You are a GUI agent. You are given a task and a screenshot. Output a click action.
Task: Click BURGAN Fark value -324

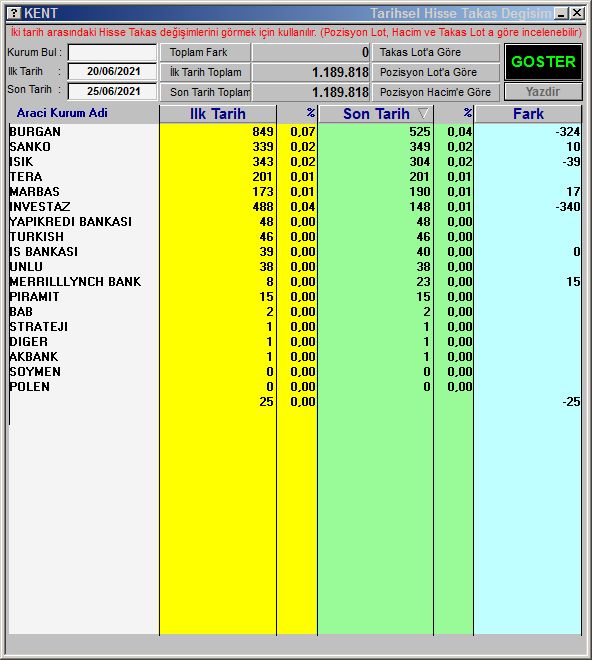coord(568,132)
